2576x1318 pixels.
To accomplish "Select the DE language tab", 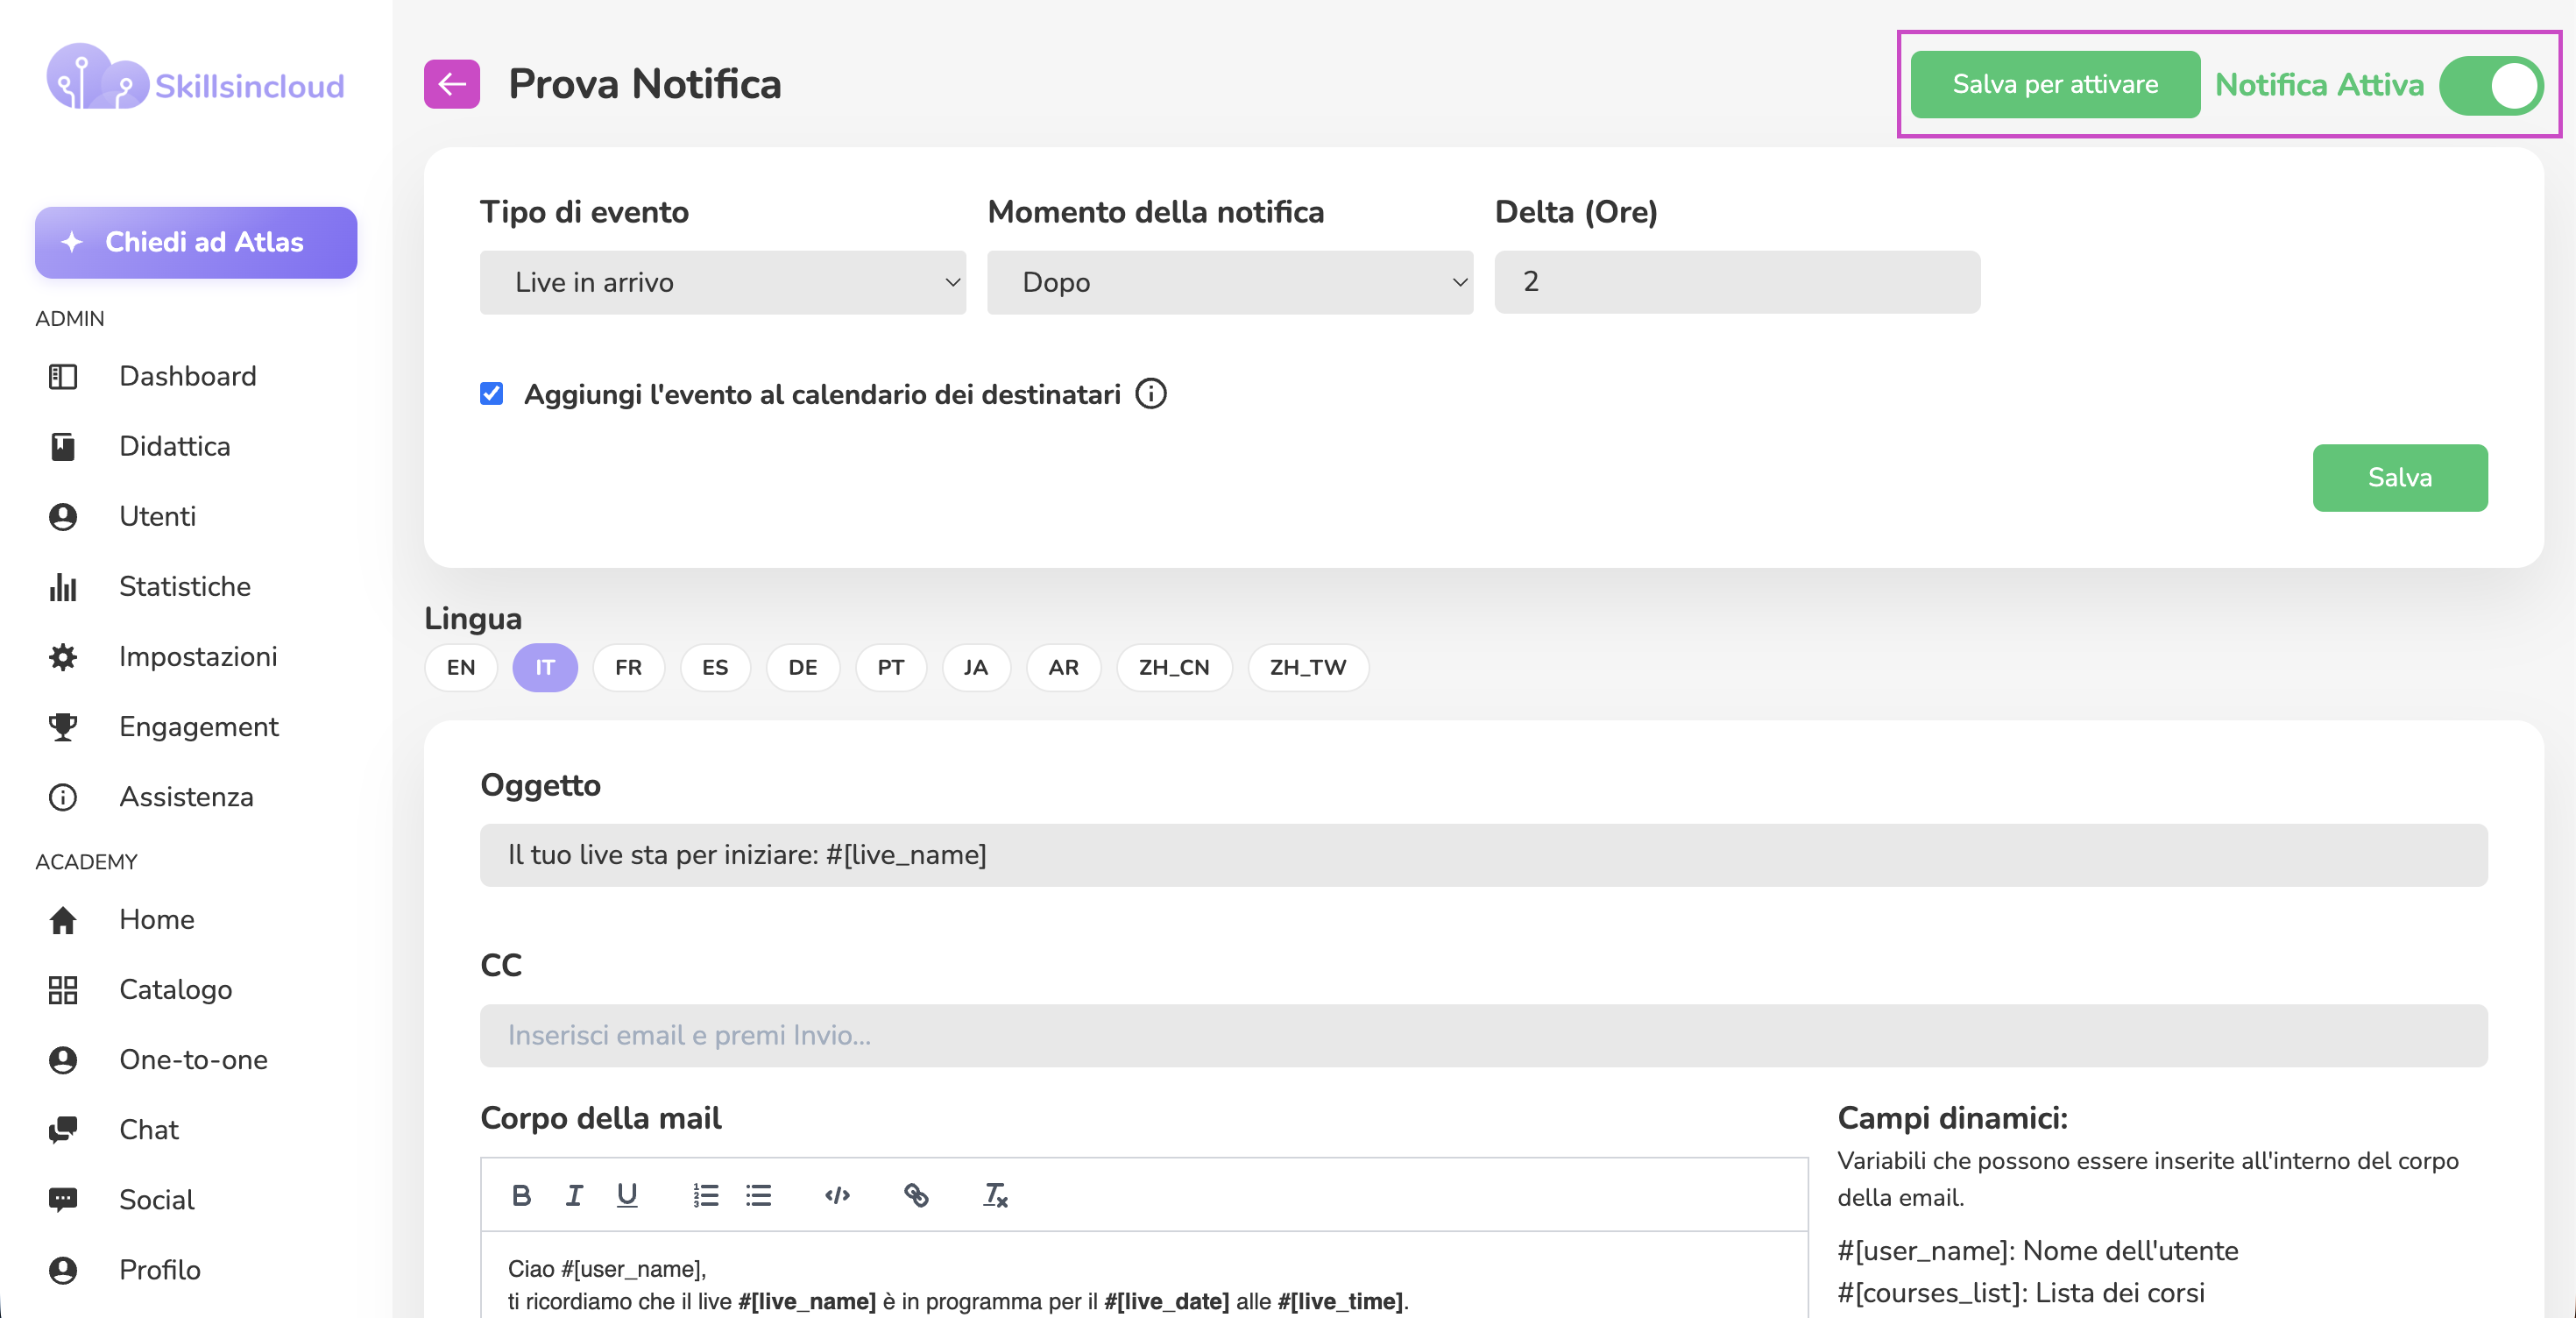I will tap(802, 668).
